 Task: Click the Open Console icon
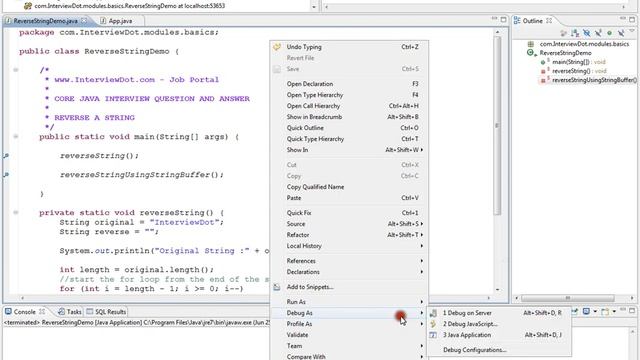pyautogui.click(x=605, y=311)
